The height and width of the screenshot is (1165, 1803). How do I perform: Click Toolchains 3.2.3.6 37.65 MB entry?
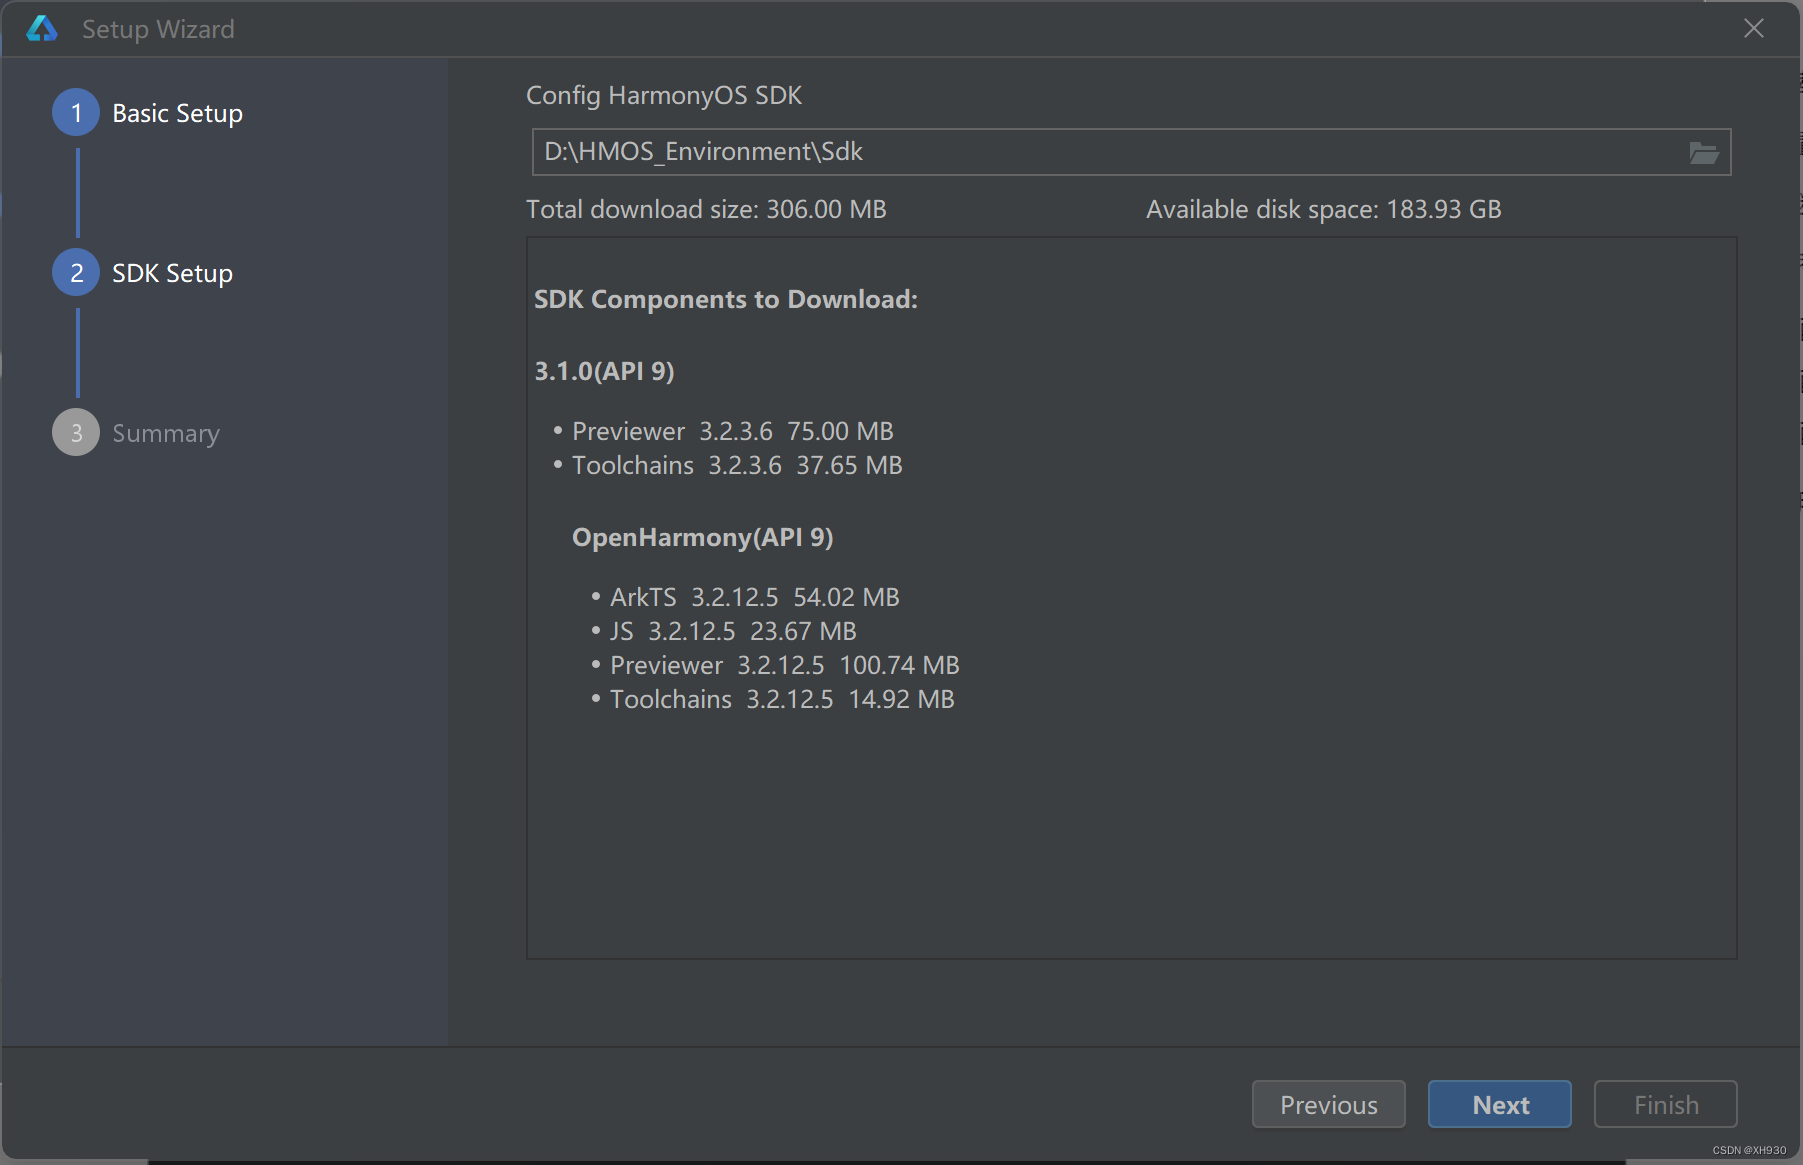click(737, 465)
